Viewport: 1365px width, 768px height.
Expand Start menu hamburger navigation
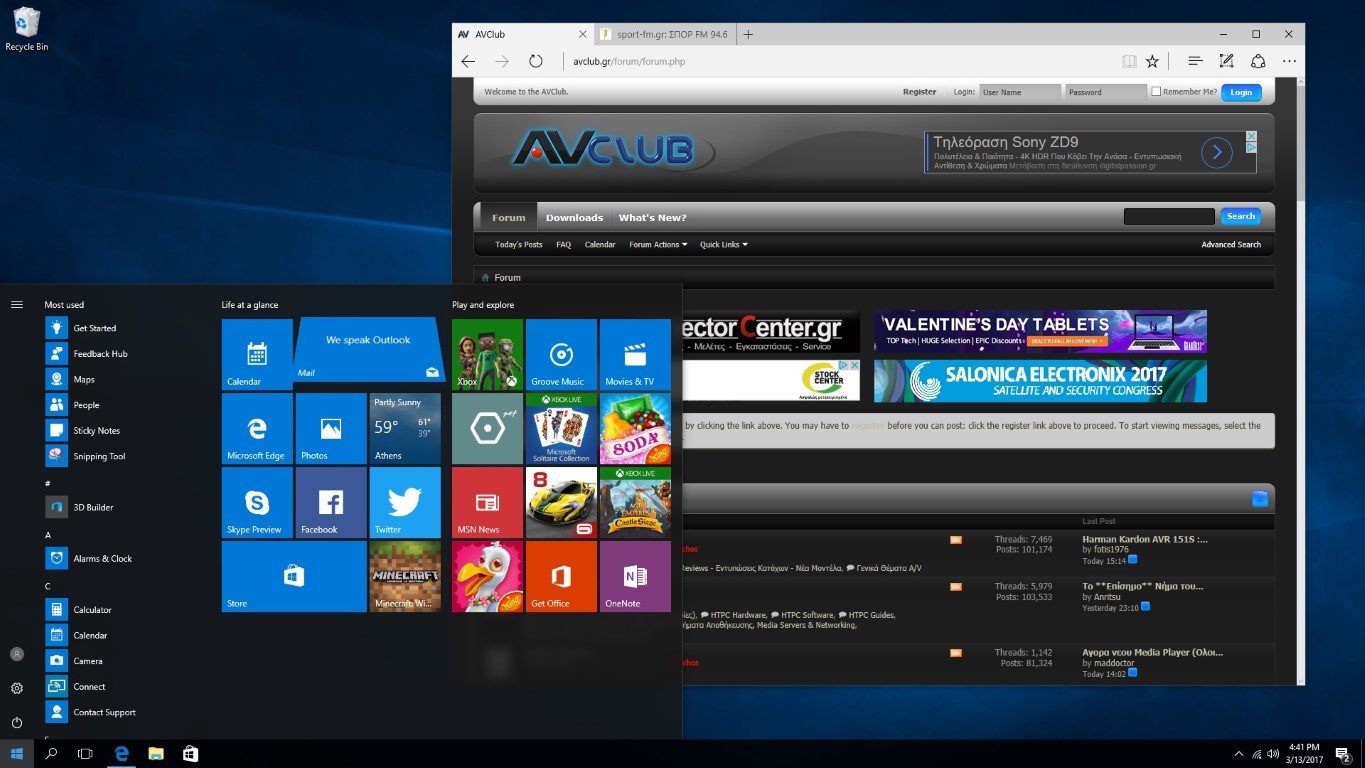point(17,304)
